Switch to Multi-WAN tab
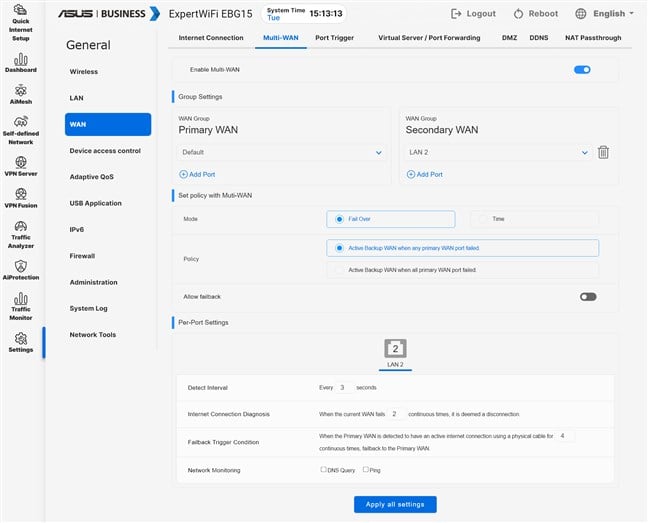648x523 pixels. coord(281,38)
